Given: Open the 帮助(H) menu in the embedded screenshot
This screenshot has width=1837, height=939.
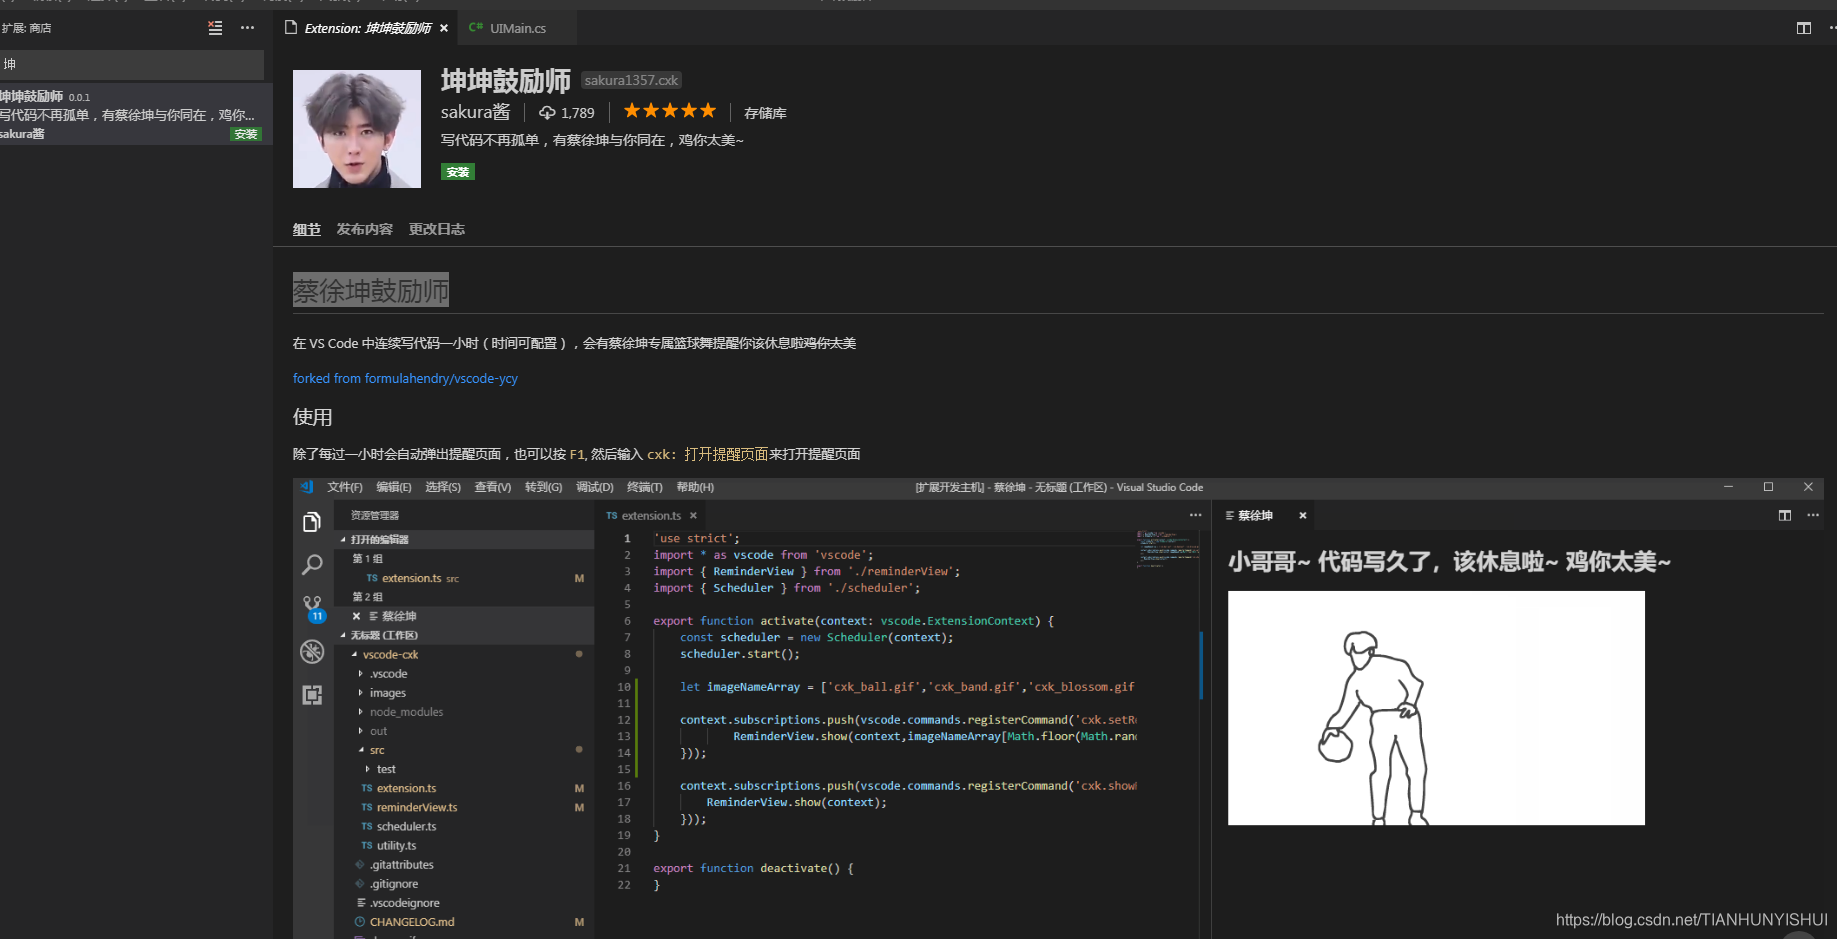Looking at the screenshot, I should 695,487.
